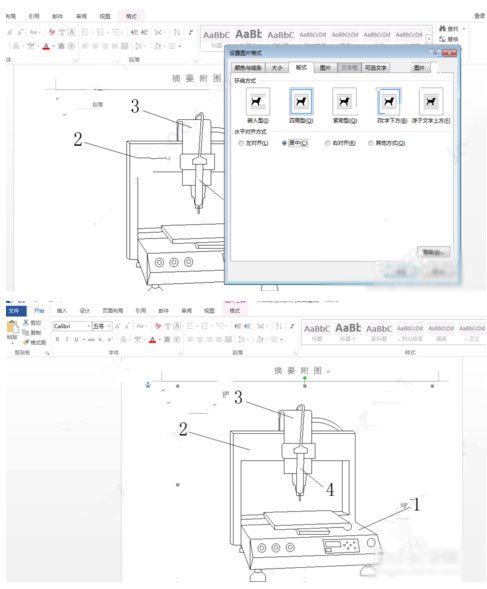Clear formatting in the window with 文件 tab
The height and width of the screenshot is (589, 487).
[x=158, y=326]
